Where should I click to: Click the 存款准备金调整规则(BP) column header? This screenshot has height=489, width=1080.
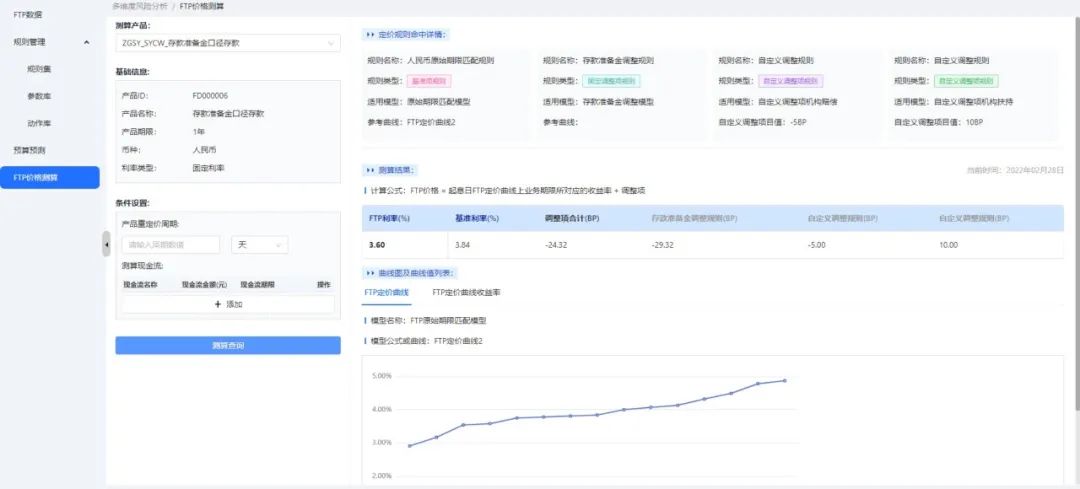click(x=694, y=218)
